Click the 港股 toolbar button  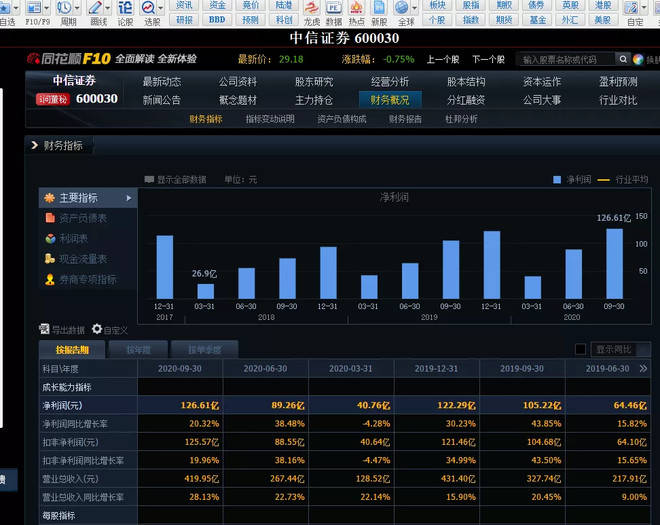point(603,5)
